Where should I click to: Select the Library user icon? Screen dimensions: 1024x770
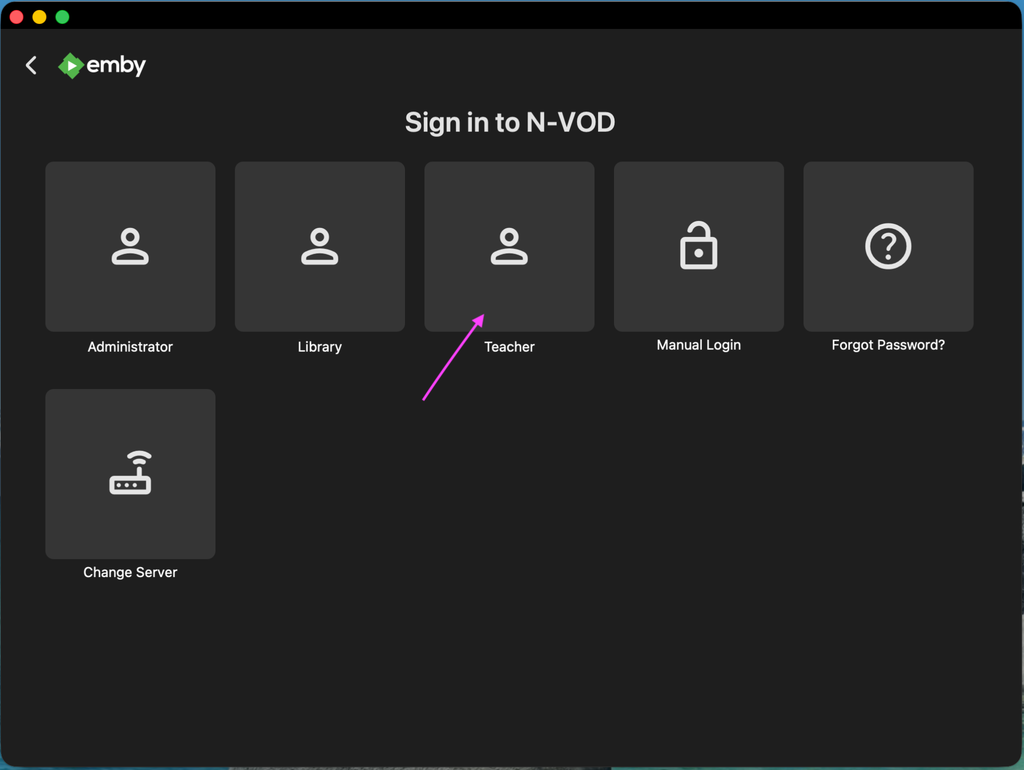pyautogui.click(x=319, y=246)
